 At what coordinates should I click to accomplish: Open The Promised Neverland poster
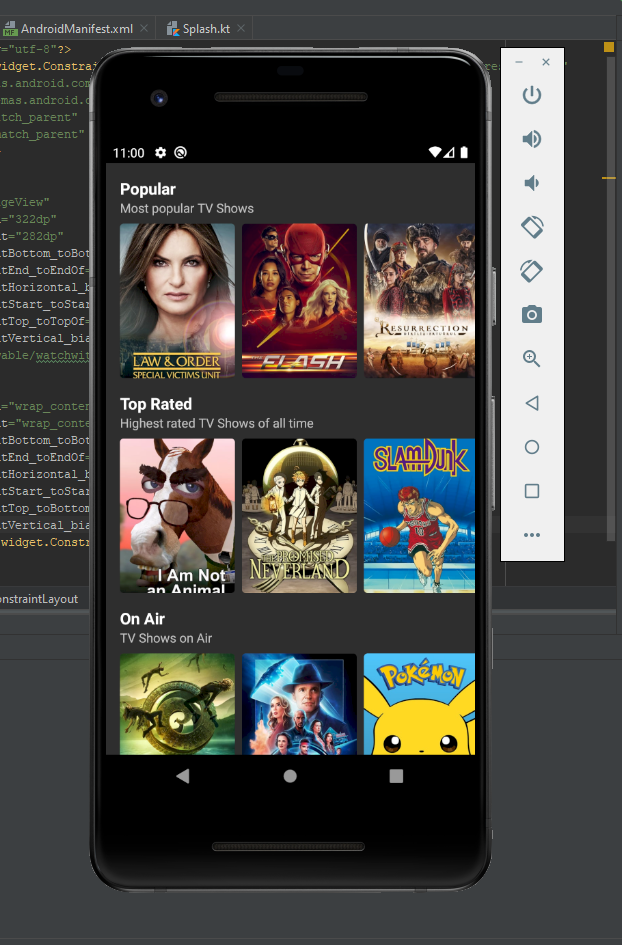point(300,516)
